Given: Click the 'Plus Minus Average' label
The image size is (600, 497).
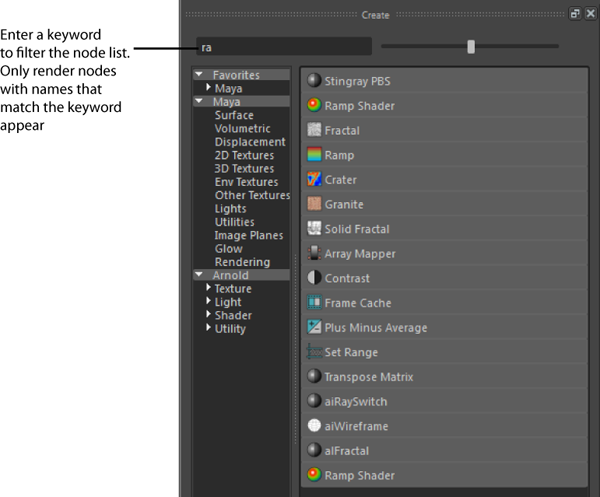Looking at the screenshot, I should point(376,328).
